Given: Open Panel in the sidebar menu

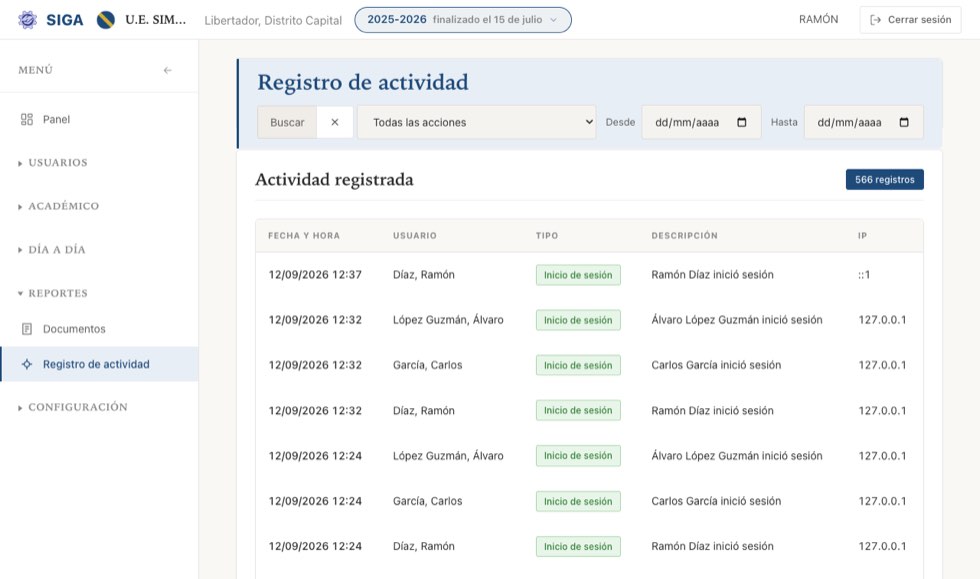Looking at the screenshot, I should click(x=99, y=119).
